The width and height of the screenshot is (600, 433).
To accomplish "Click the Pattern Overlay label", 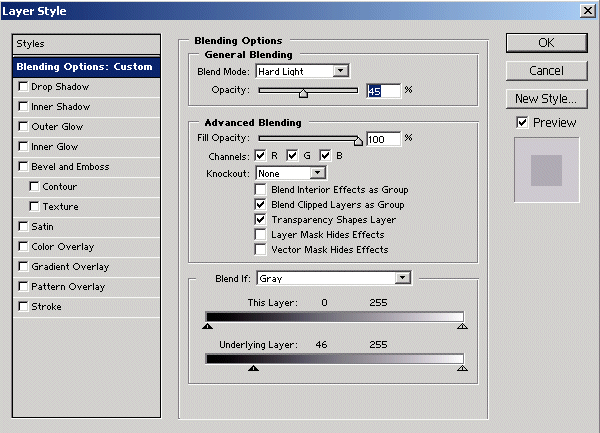I will (68, 287).
